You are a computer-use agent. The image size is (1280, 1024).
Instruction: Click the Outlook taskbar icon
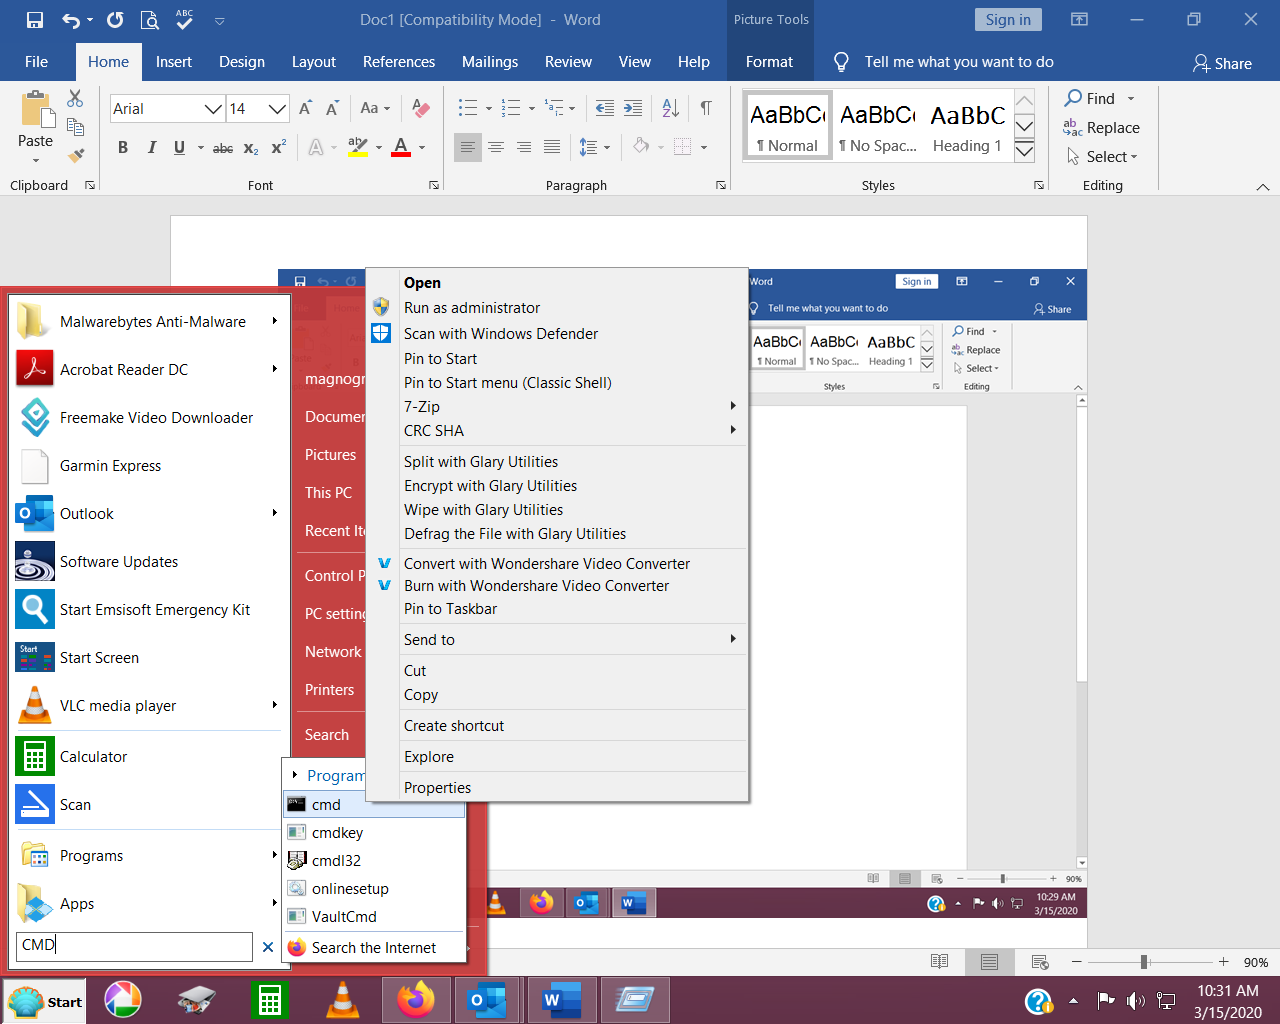pos(487,1000)
